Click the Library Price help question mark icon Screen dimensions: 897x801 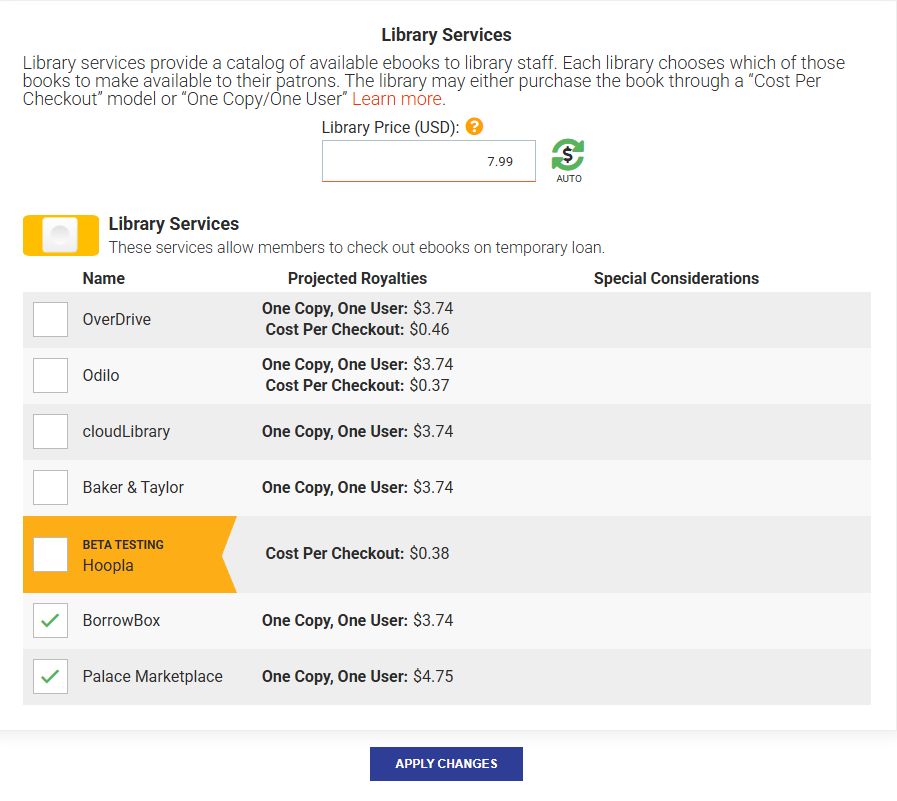[x=474, y=126]
